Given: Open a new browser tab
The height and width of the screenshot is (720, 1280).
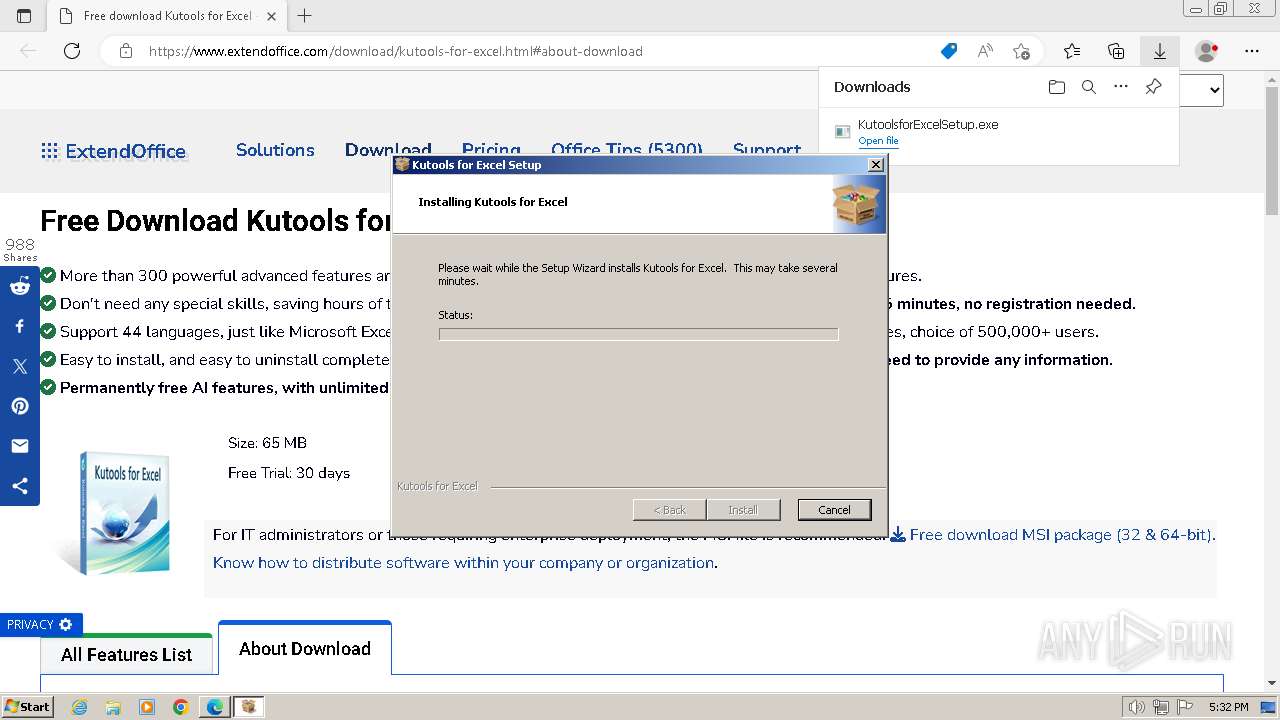Looking at the screenshot, I should pyautogui.click(x=305, y=15).
